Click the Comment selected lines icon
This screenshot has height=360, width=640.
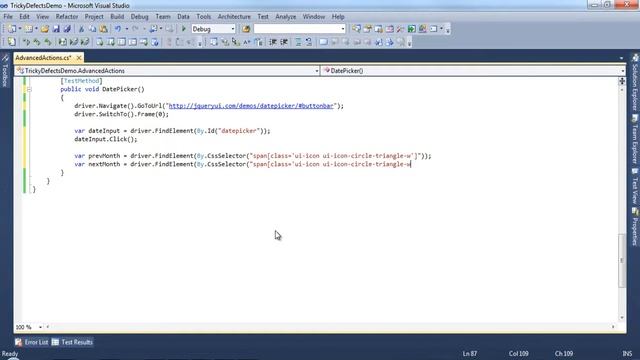pos(298,42)
